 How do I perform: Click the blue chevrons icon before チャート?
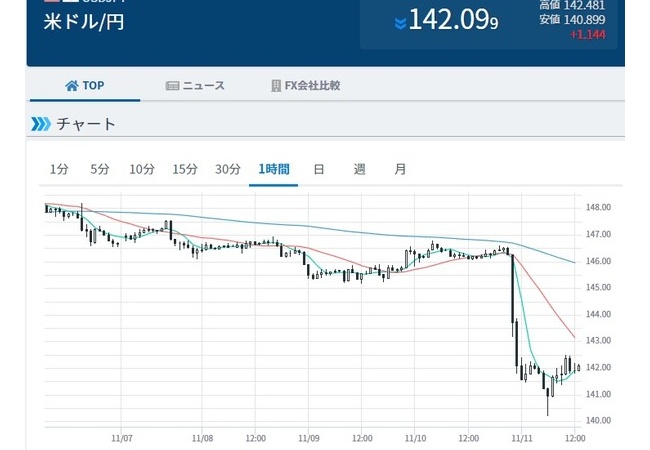point(40,124)
